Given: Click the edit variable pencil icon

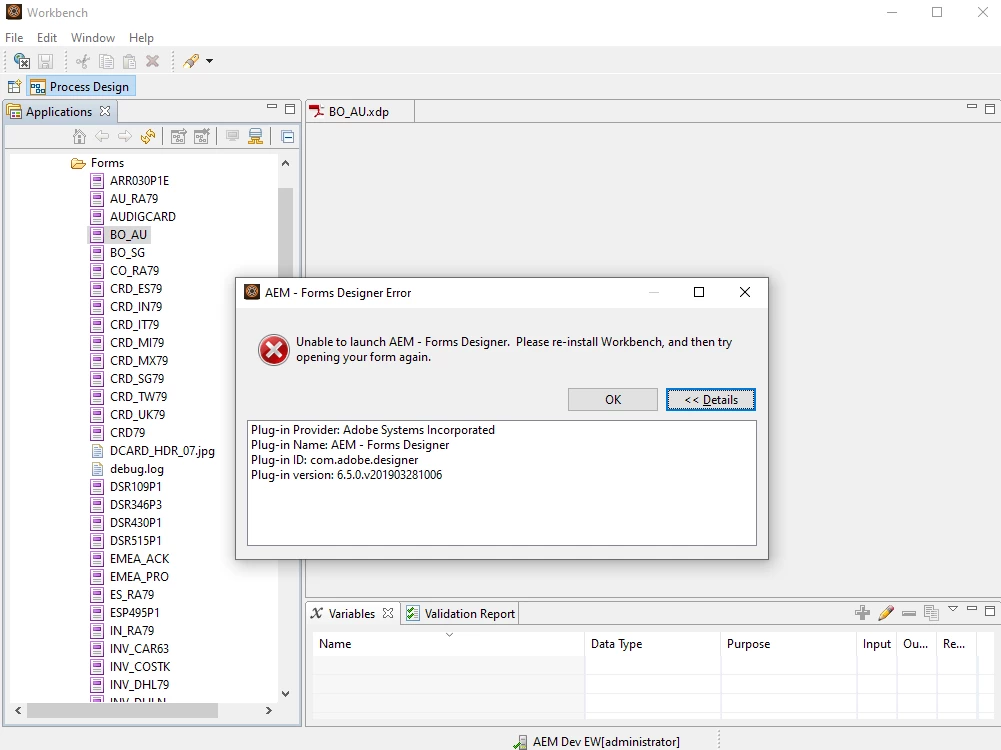Looking at the screenshot, I should (885, 613).
